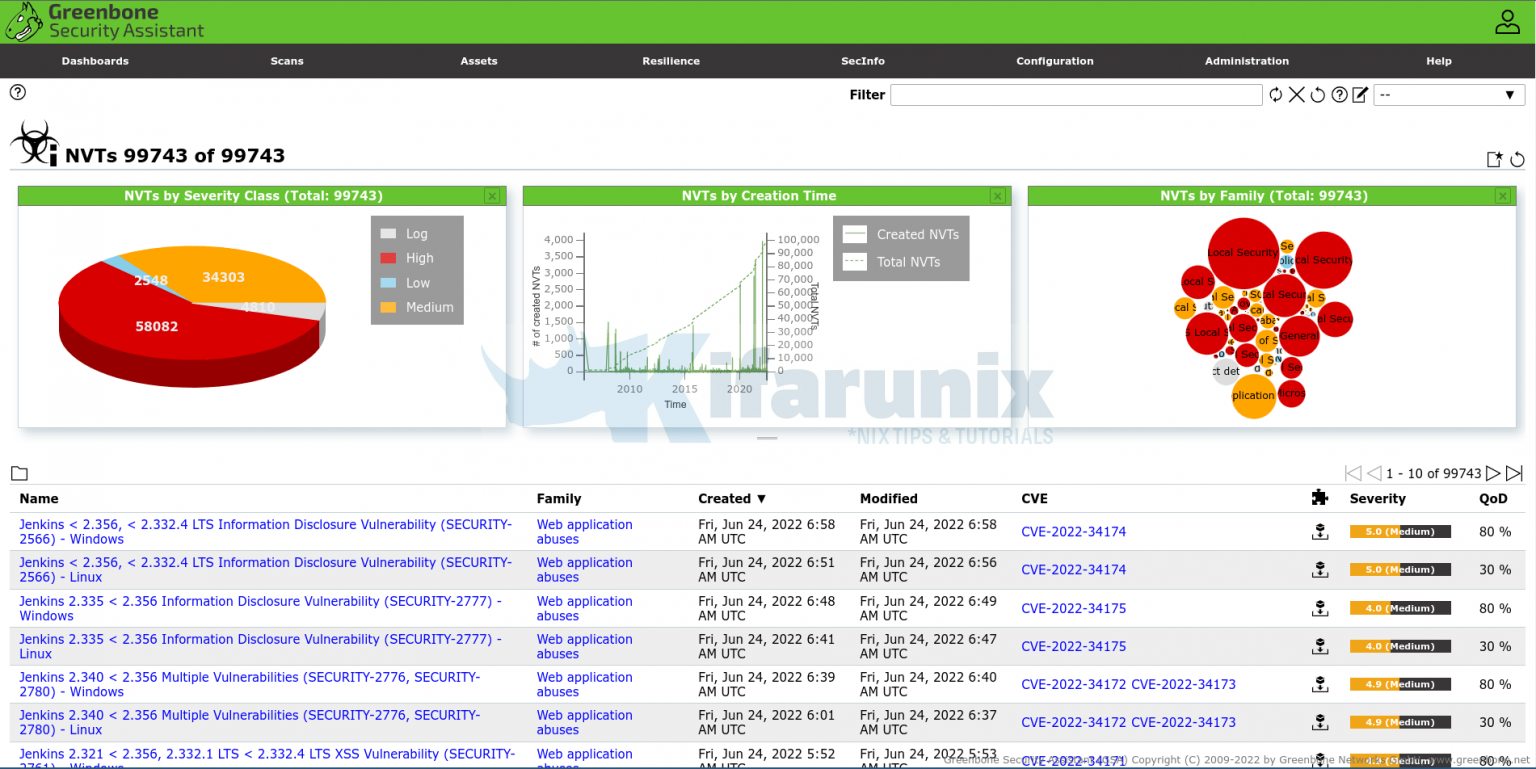Click the update filter double-arrow icon
1536x769 pixels.
(x=1276, y=95)
